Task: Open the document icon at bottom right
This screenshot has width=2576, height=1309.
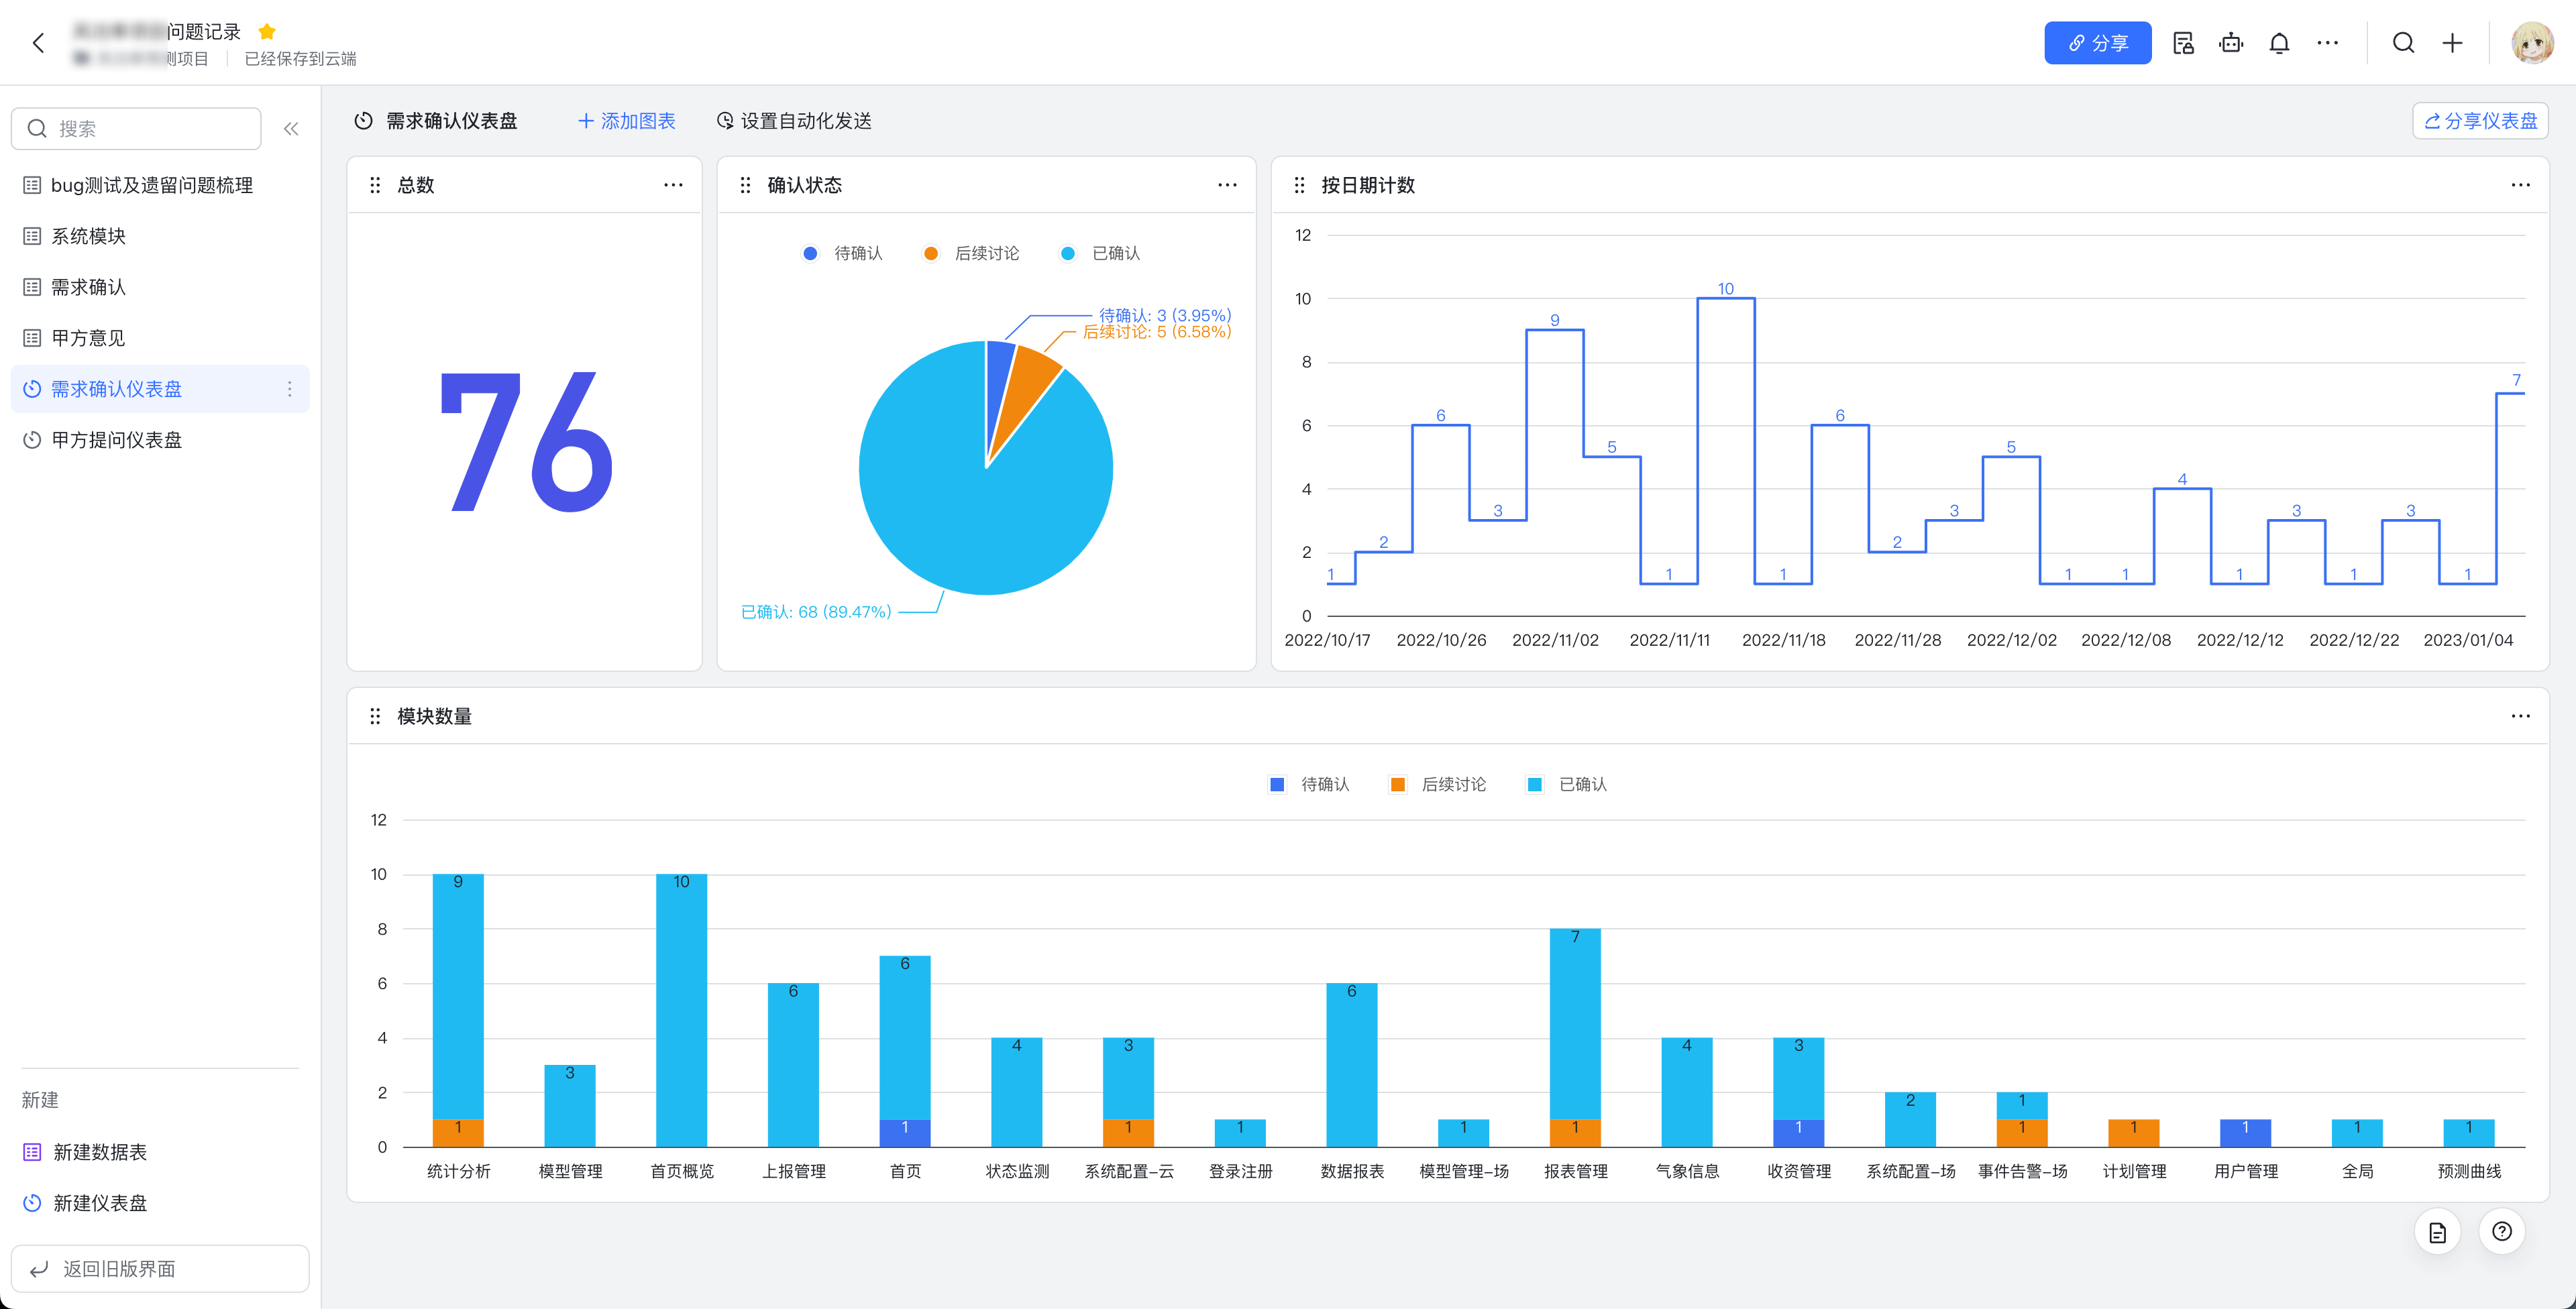Action: [2437, 1232]
